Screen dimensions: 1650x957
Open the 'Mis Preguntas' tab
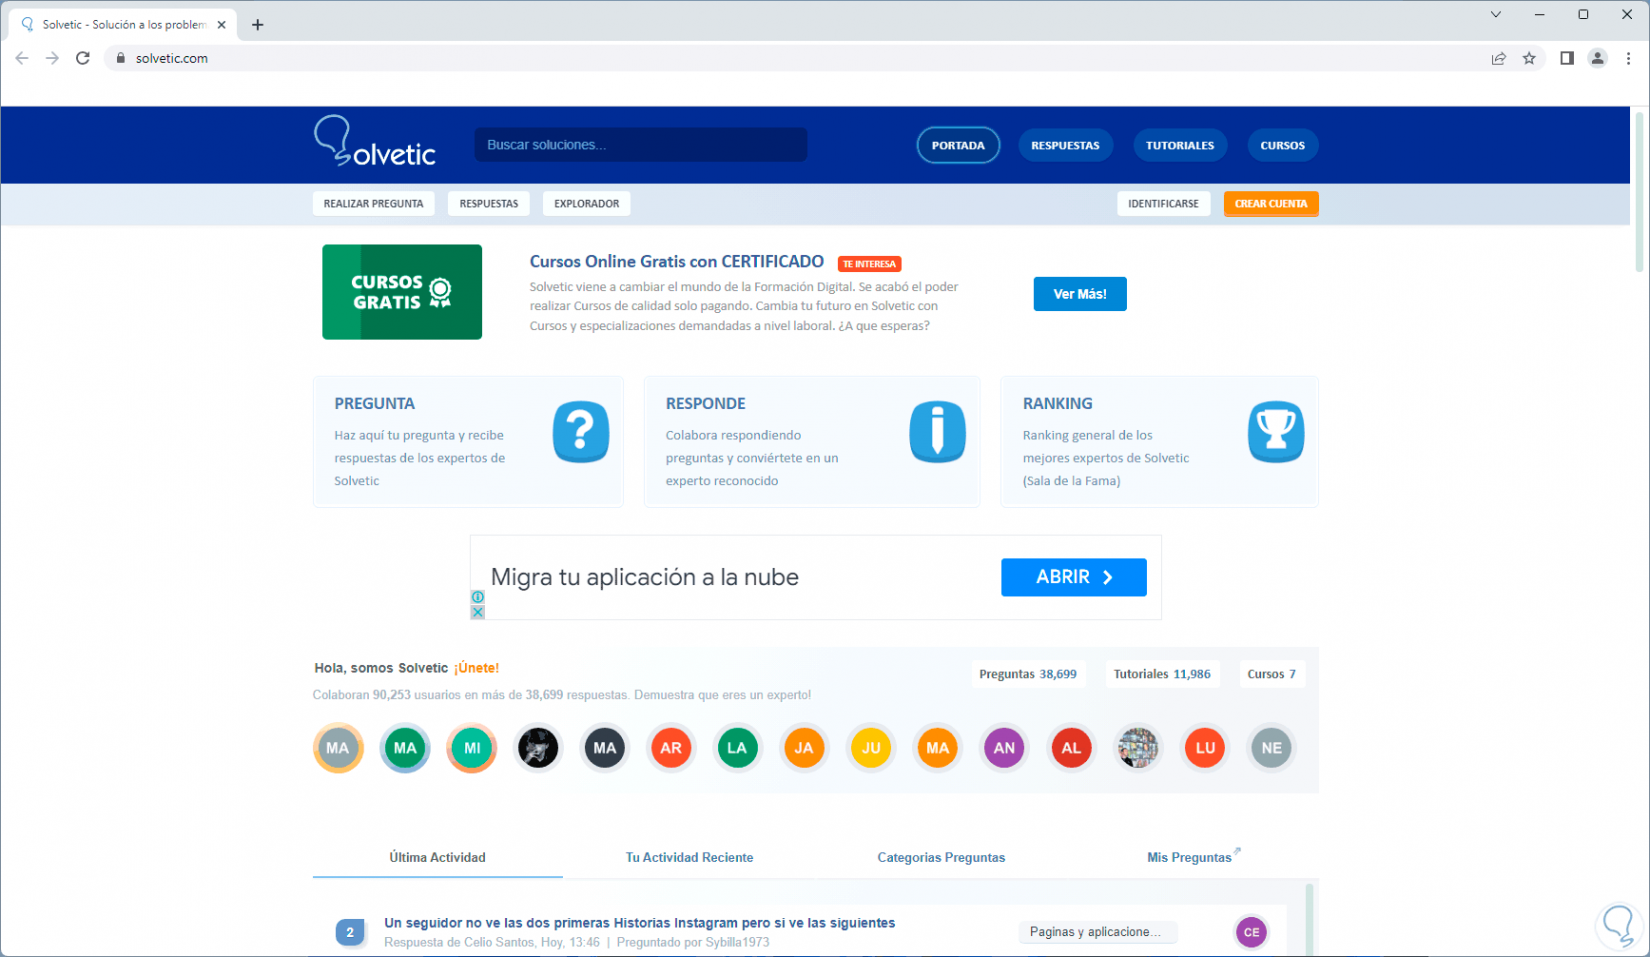(1192, 857)
